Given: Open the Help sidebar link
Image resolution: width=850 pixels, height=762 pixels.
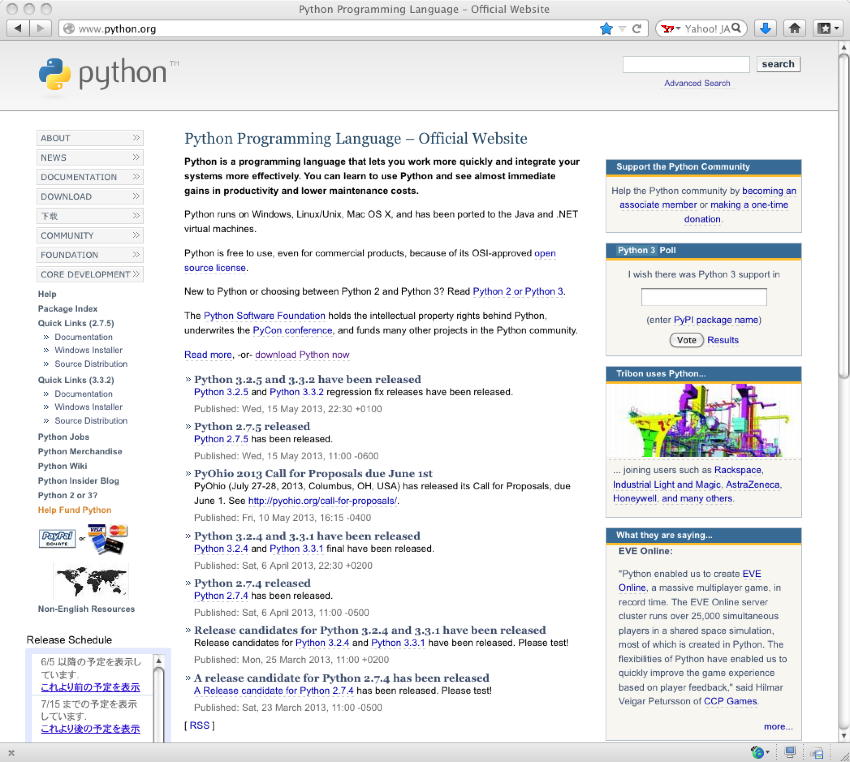Looking at the screenshot, I should 47,294.
